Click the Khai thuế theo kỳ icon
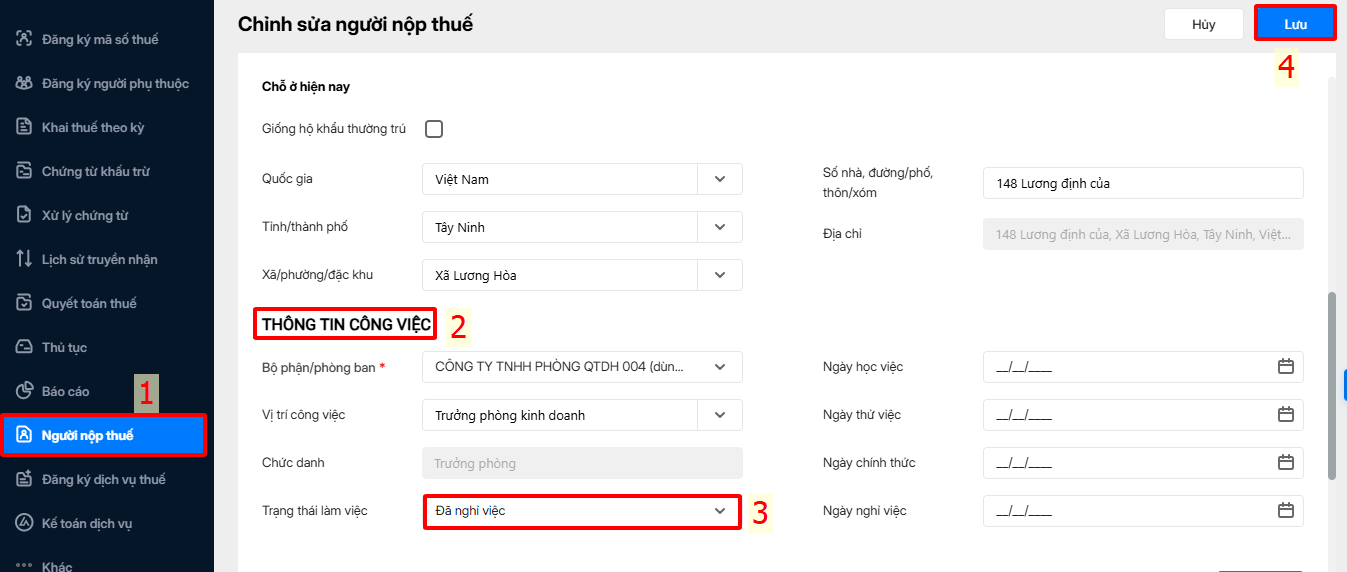Screen dimensions: 1347x572 pyautogui.click(x=25, y=127)
